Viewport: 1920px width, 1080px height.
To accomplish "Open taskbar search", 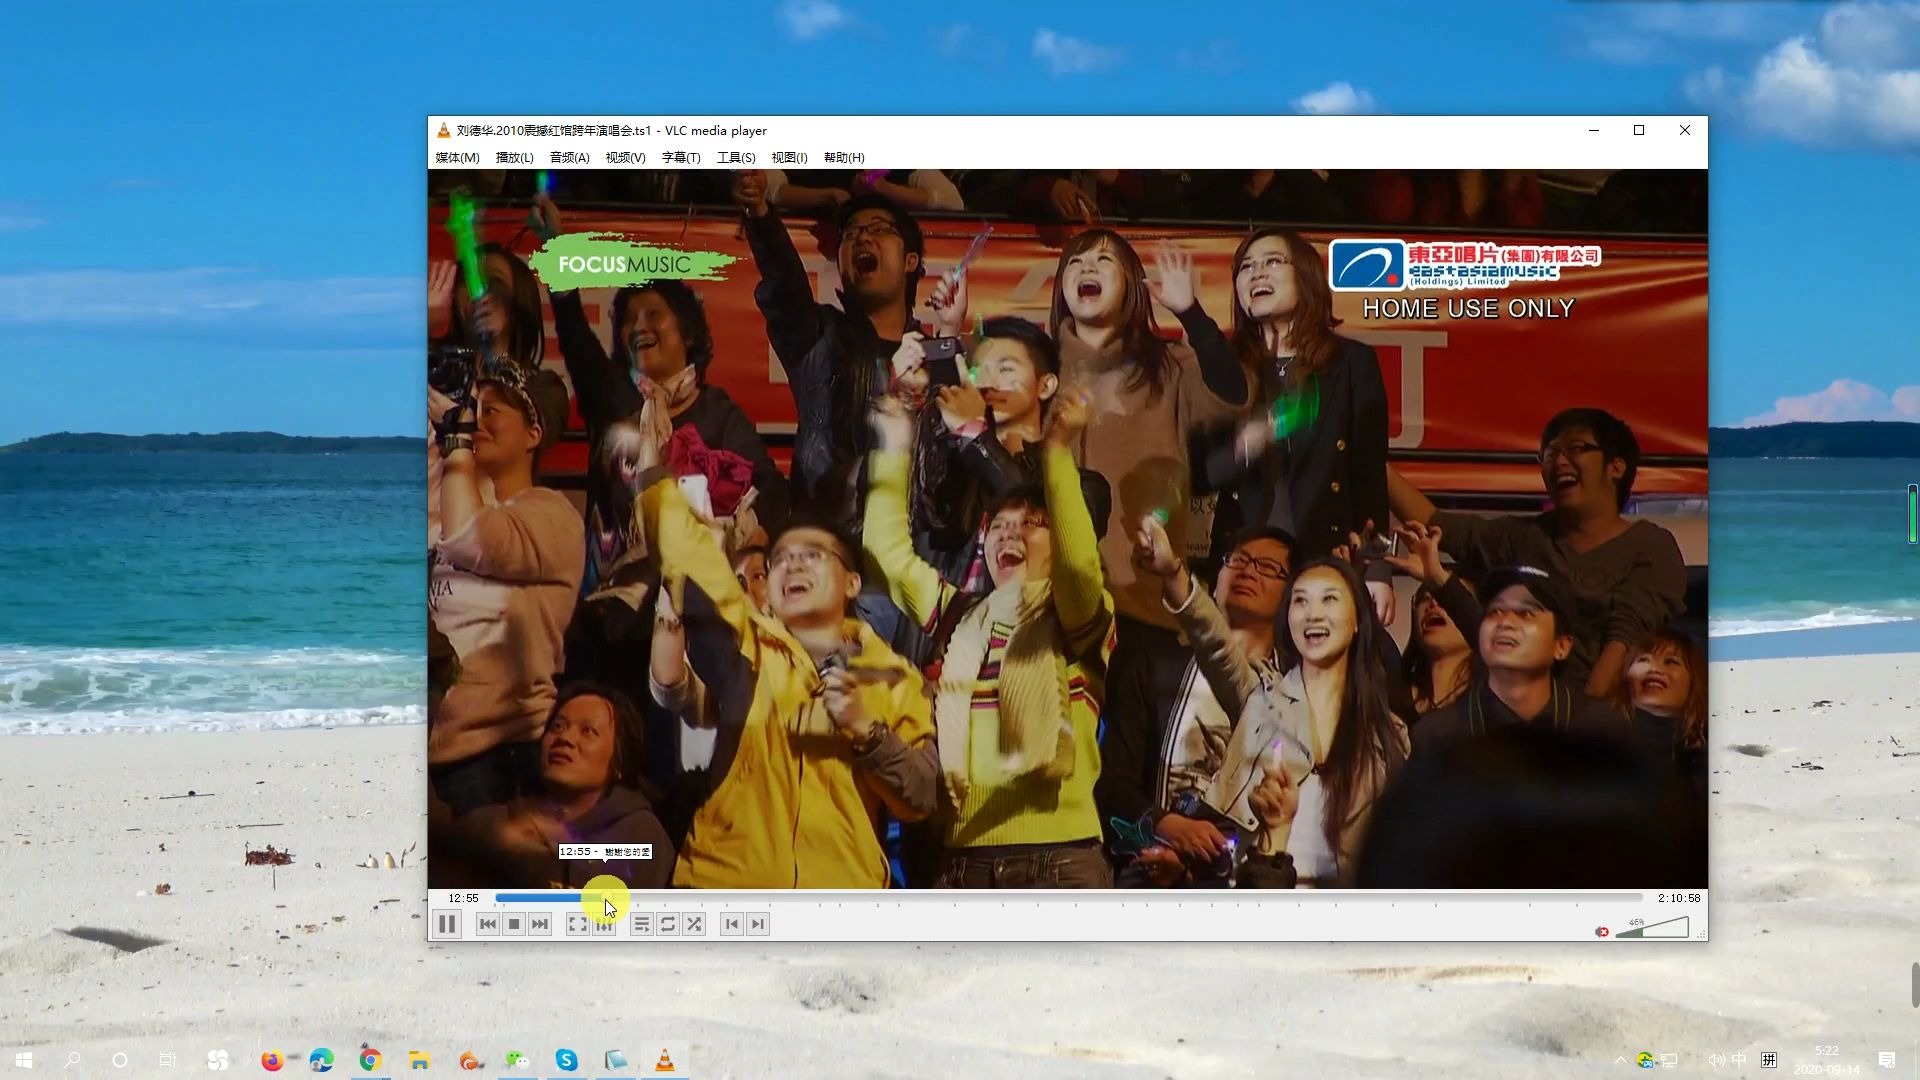I will click(x=72, y=1060).
